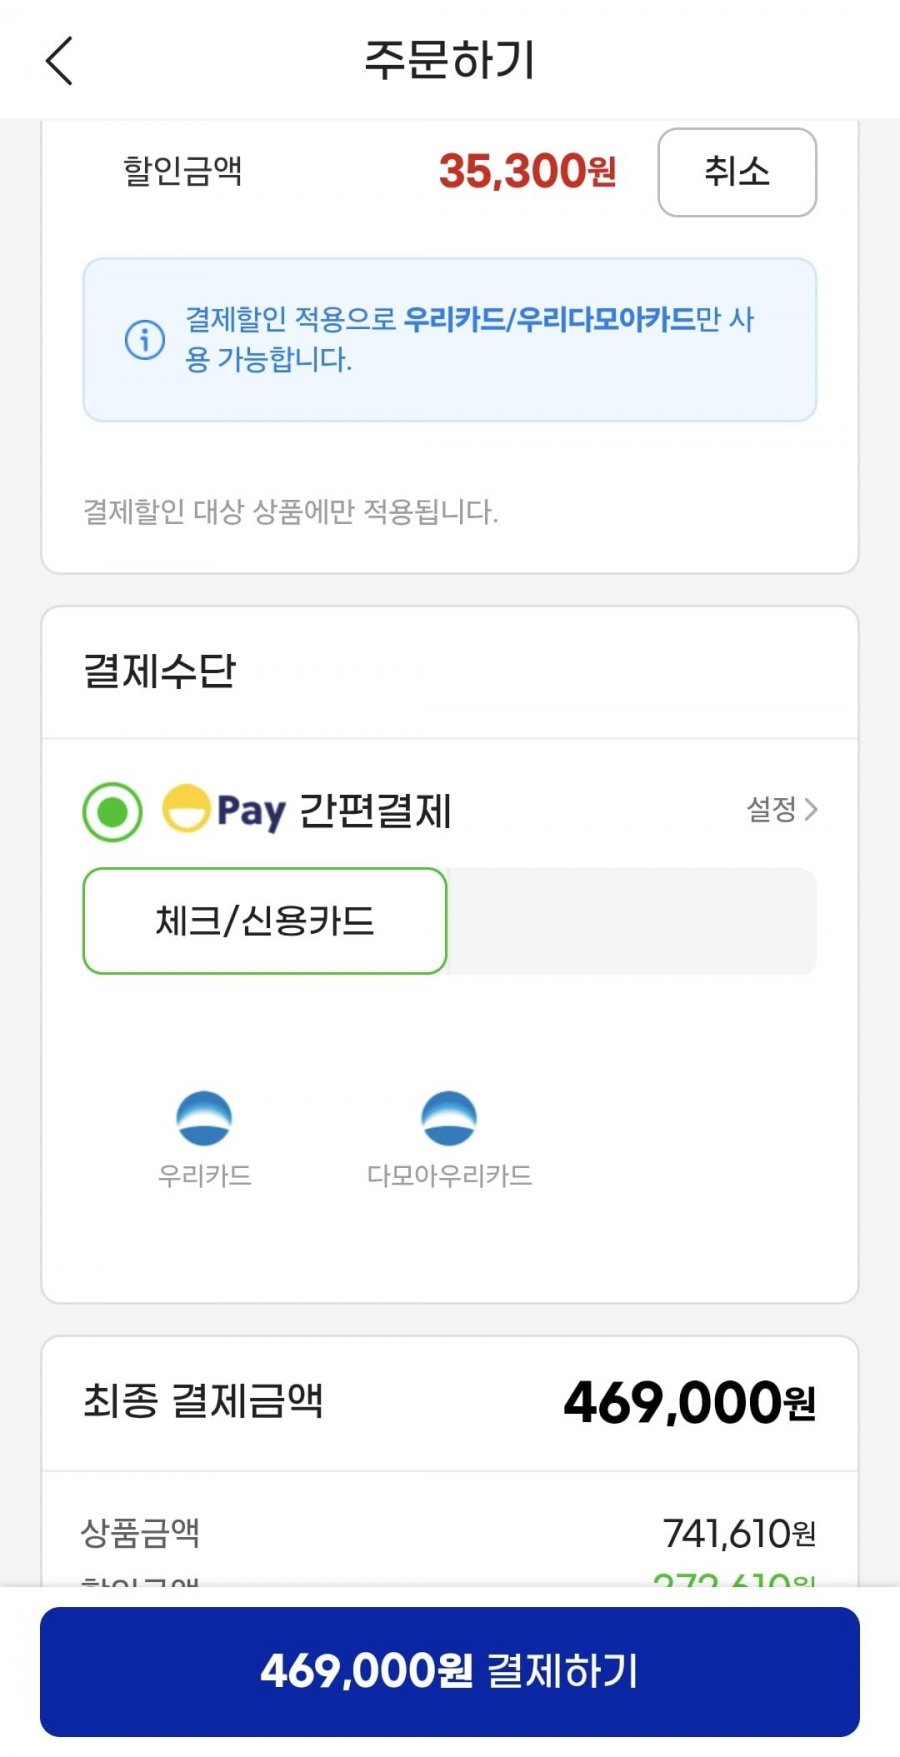Click the 결제할인 대상 상품 footnote

click(x=290, y=512)
